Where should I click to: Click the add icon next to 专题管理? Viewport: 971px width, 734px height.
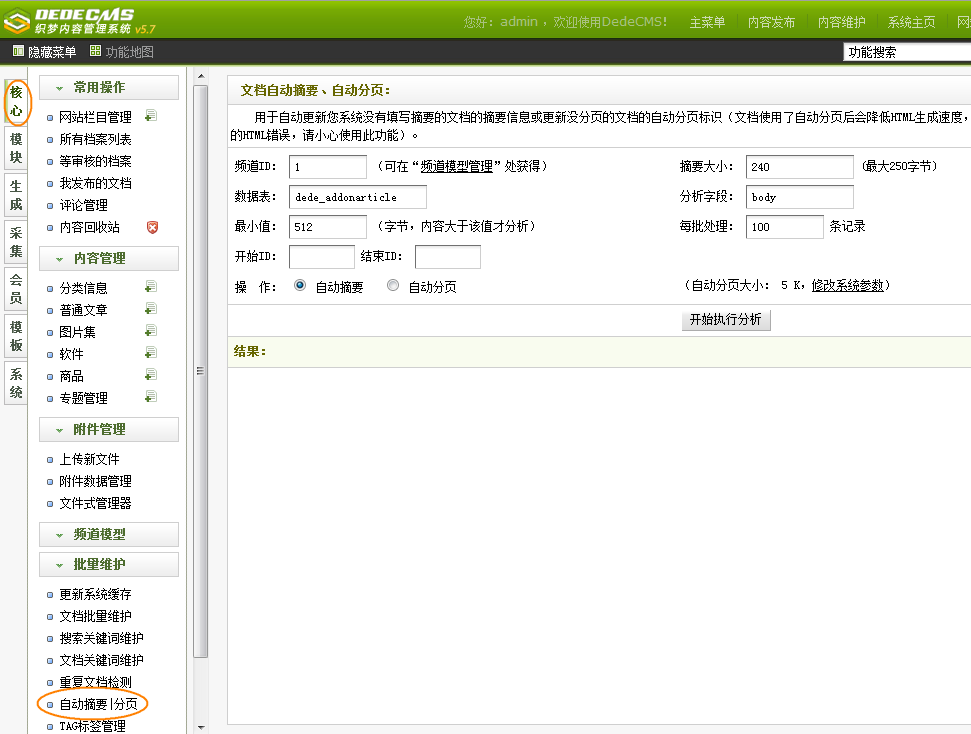coord(151,398)
